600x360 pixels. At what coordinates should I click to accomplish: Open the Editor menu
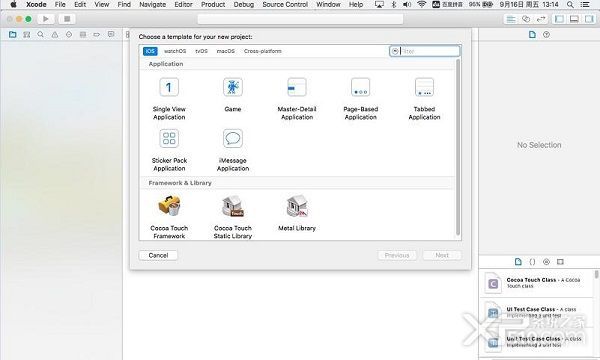coord(183,5)
